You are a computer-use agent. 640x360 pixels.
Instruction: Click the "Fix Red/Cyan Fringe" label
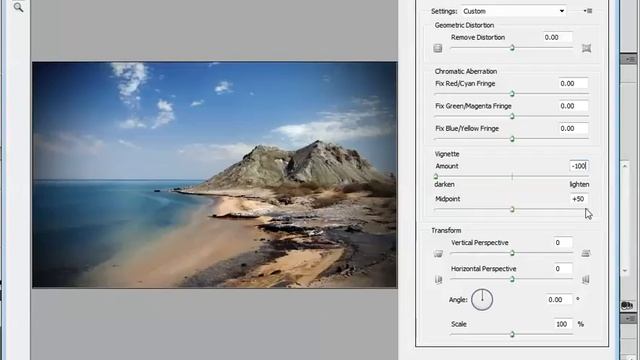click(465, 84)
